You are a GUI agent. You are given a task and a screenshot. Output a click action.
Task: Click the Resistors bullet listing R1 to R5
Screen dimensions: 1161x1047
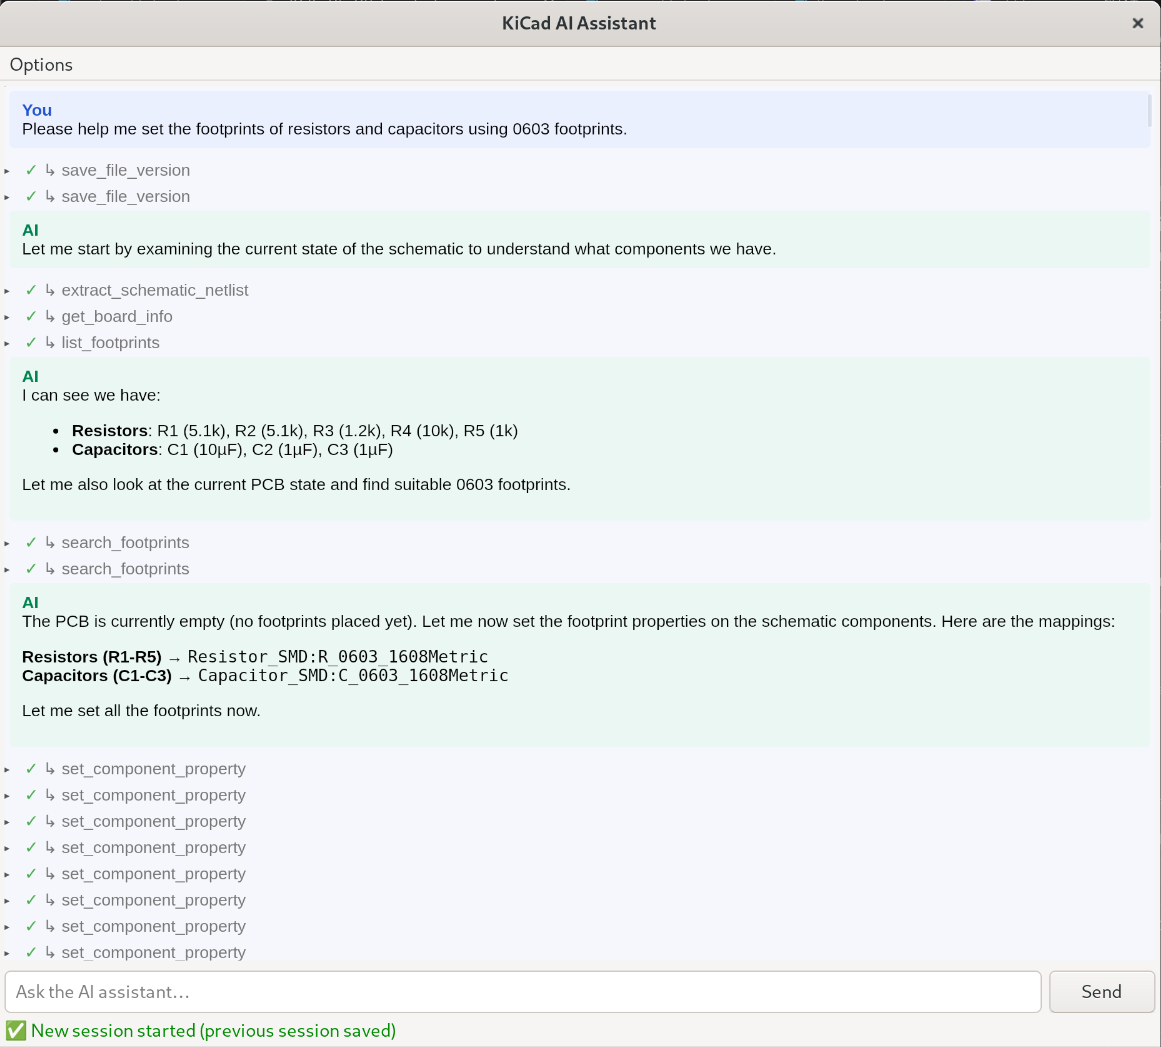[x=295, y=431]
